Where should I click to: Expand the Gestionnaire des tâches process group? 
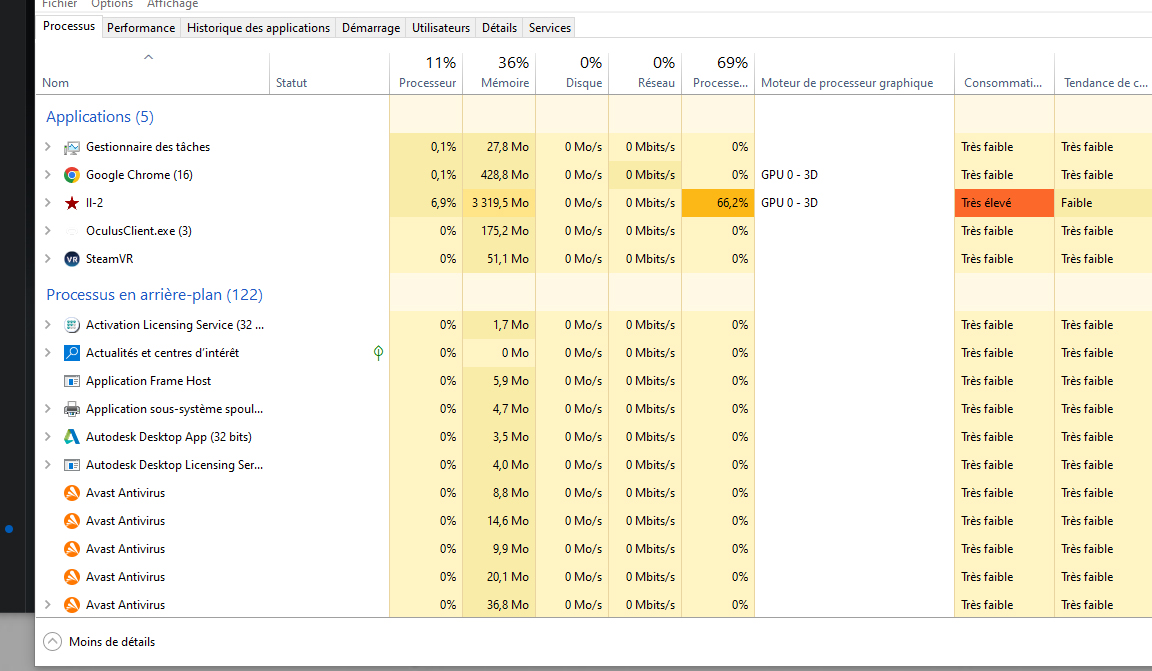pyautogui.click(x=48, y=147)
